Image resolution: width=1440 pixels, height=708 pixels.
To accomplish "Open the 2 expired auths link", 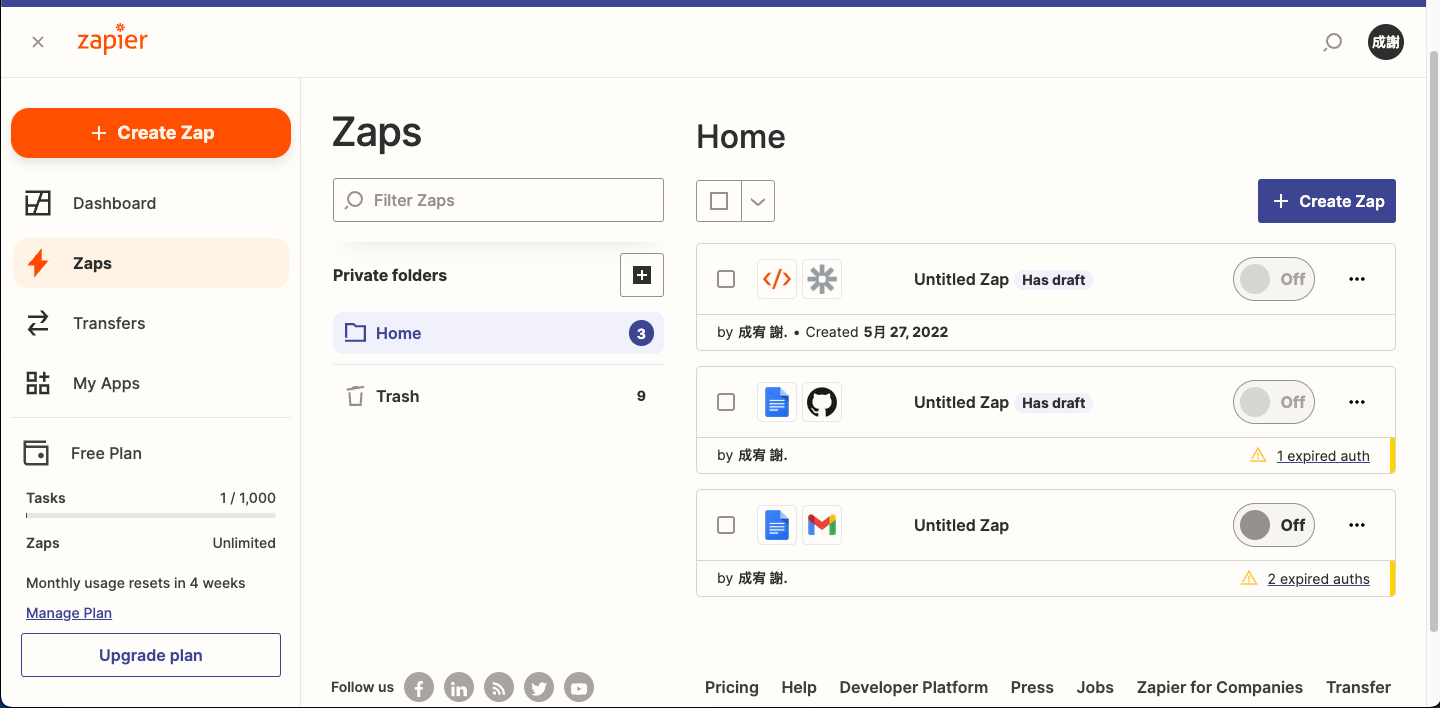I will tap(1319, 579).
